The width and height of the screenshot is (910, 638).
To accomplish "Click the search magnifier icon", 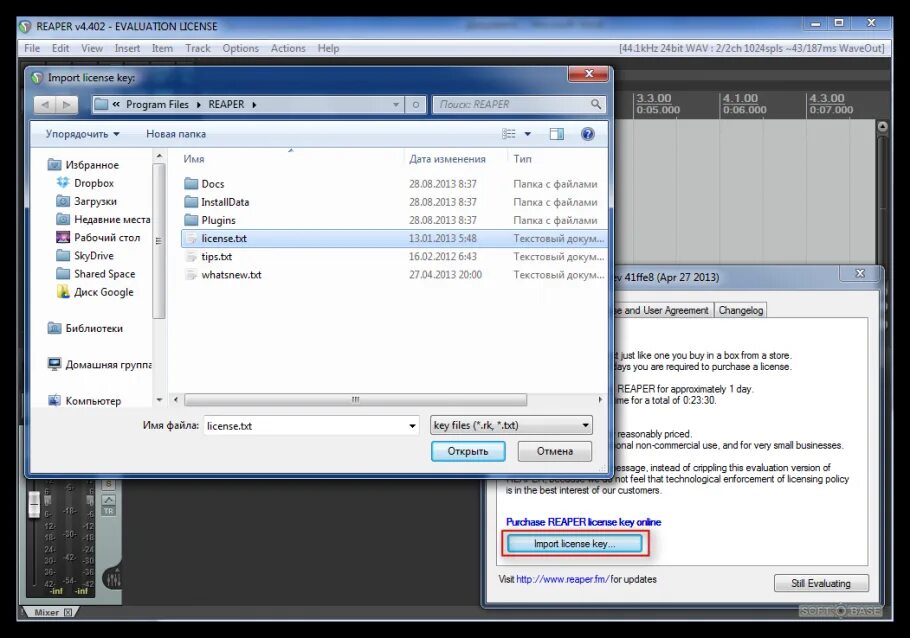I will pyautogui.click(x=595, y=104).
